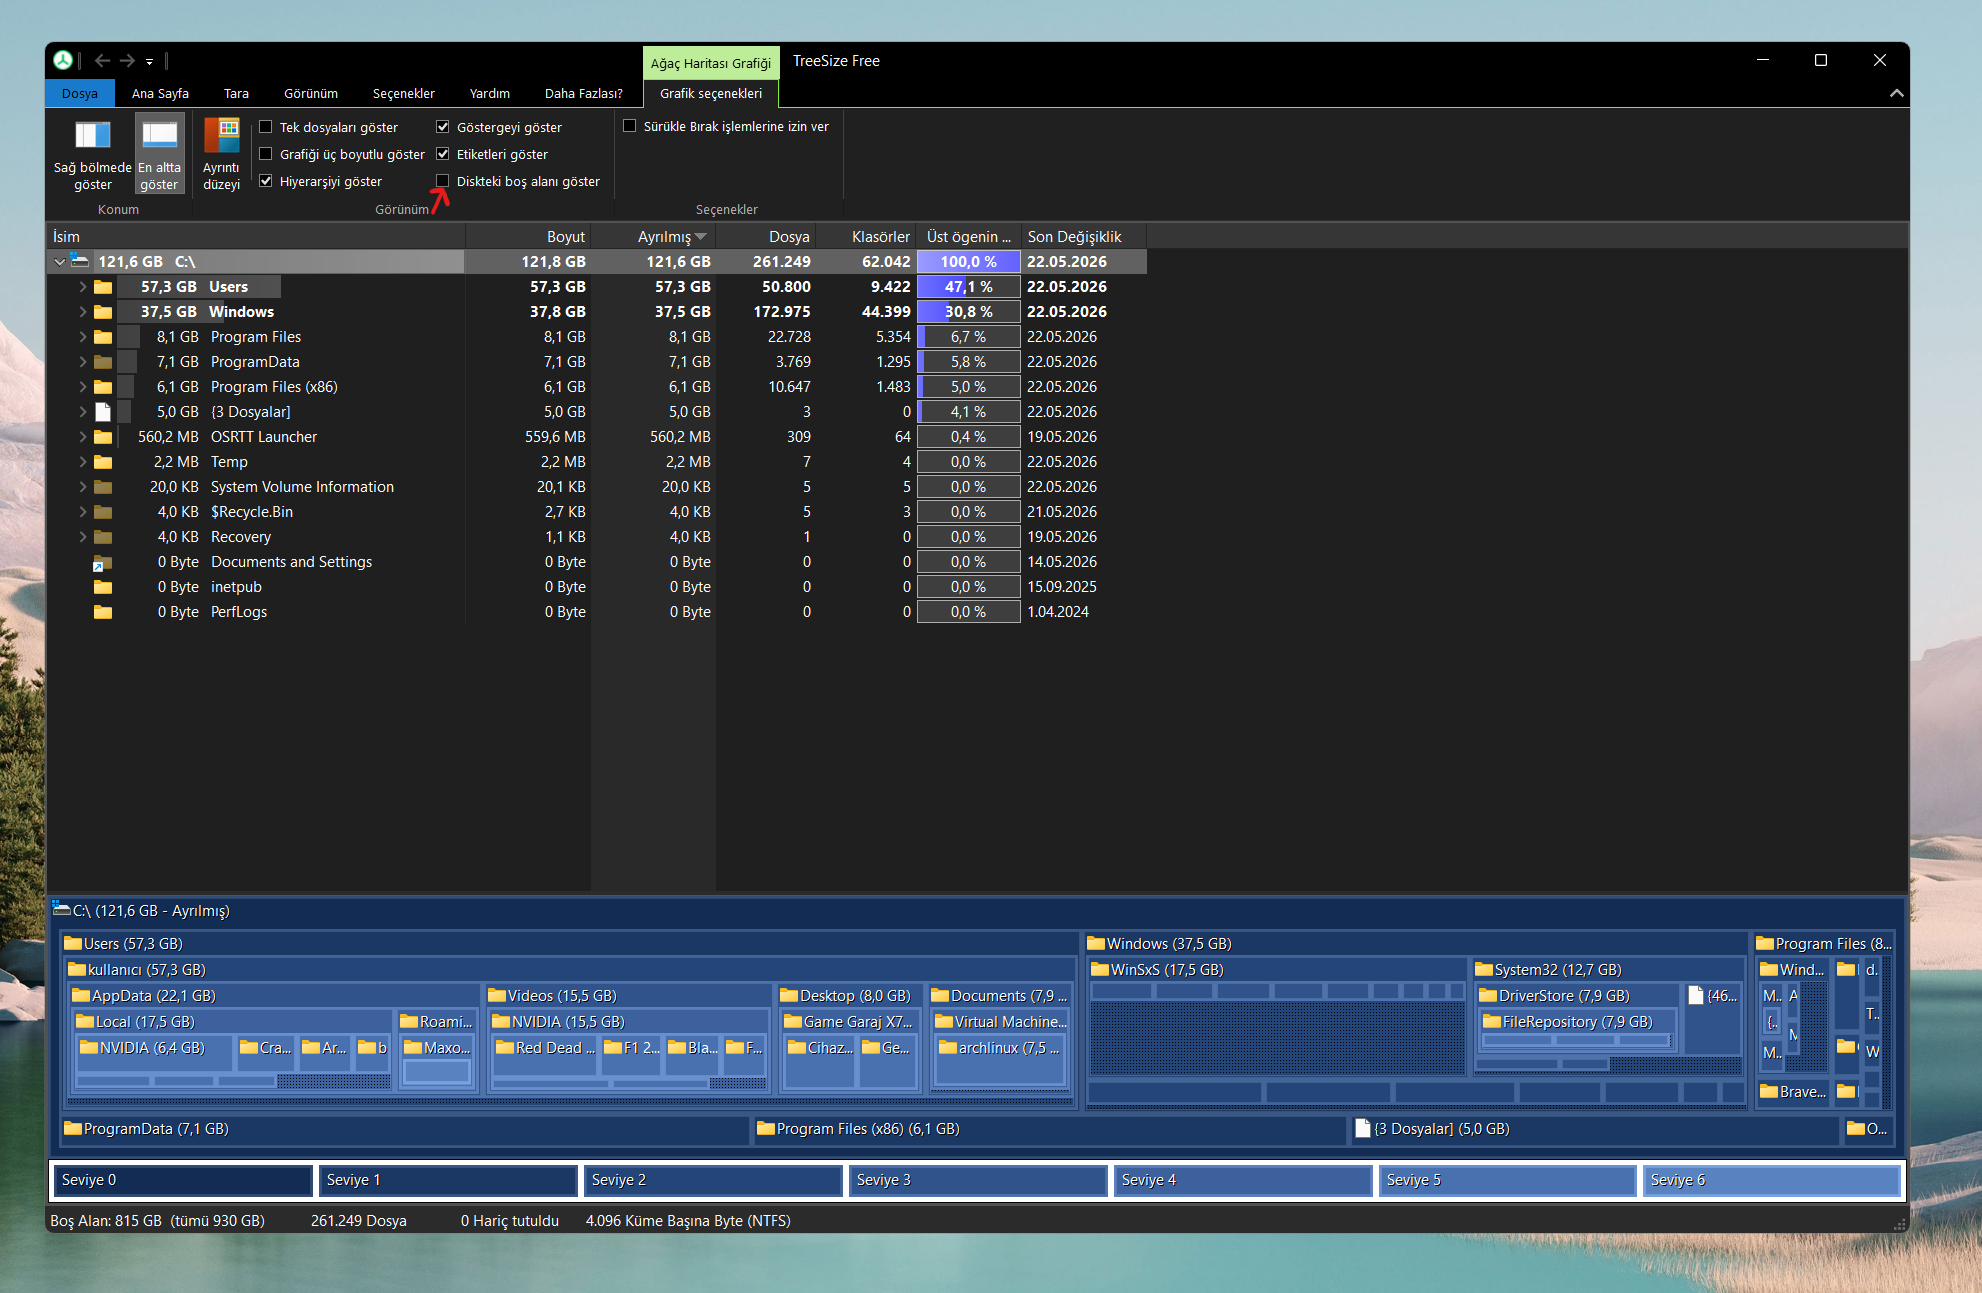Click the [3 Dosyalar] file icon in tree
Screen dimensions: 1982x1293
point(103,412)
